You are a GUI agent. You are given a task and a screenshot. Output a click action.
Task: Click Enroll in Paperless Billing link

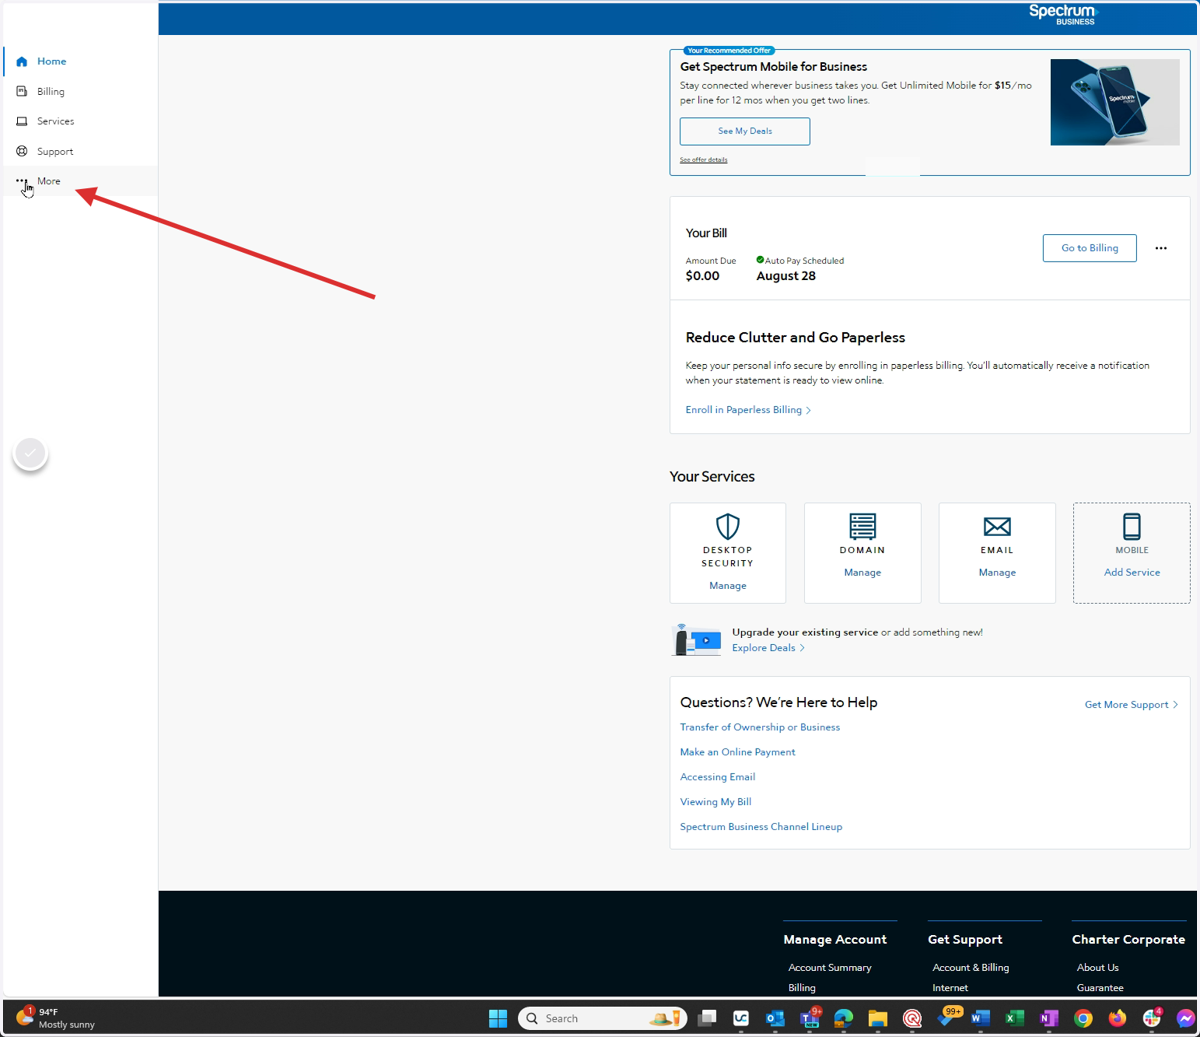click(x=748, y=410)
